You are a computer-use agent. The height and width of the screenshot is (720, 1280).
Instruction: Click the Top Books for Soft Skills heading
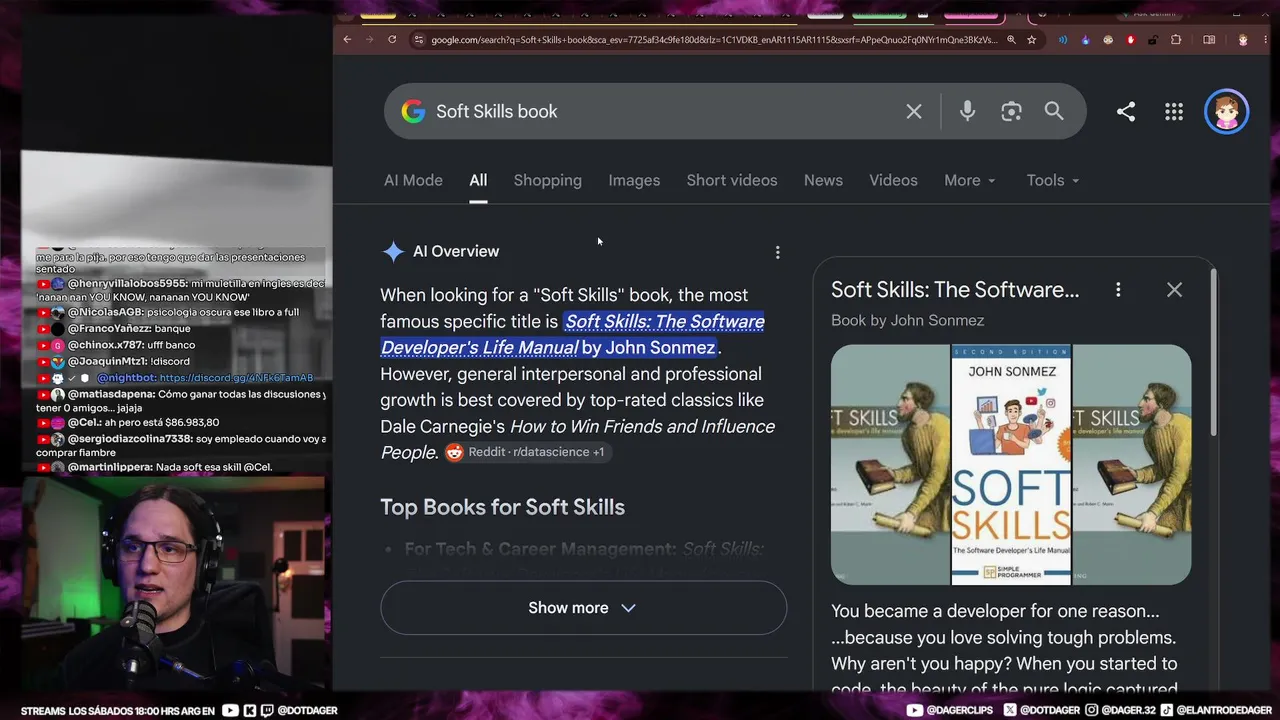pyautogui.click(x=502, y=507)
